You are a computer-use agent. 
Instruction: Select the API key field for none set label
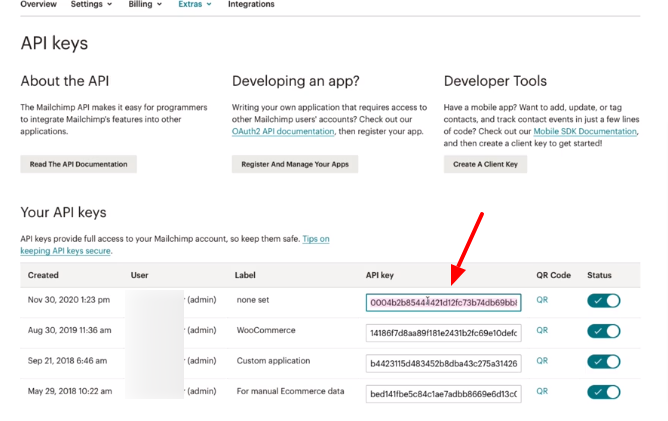point(443,303)
